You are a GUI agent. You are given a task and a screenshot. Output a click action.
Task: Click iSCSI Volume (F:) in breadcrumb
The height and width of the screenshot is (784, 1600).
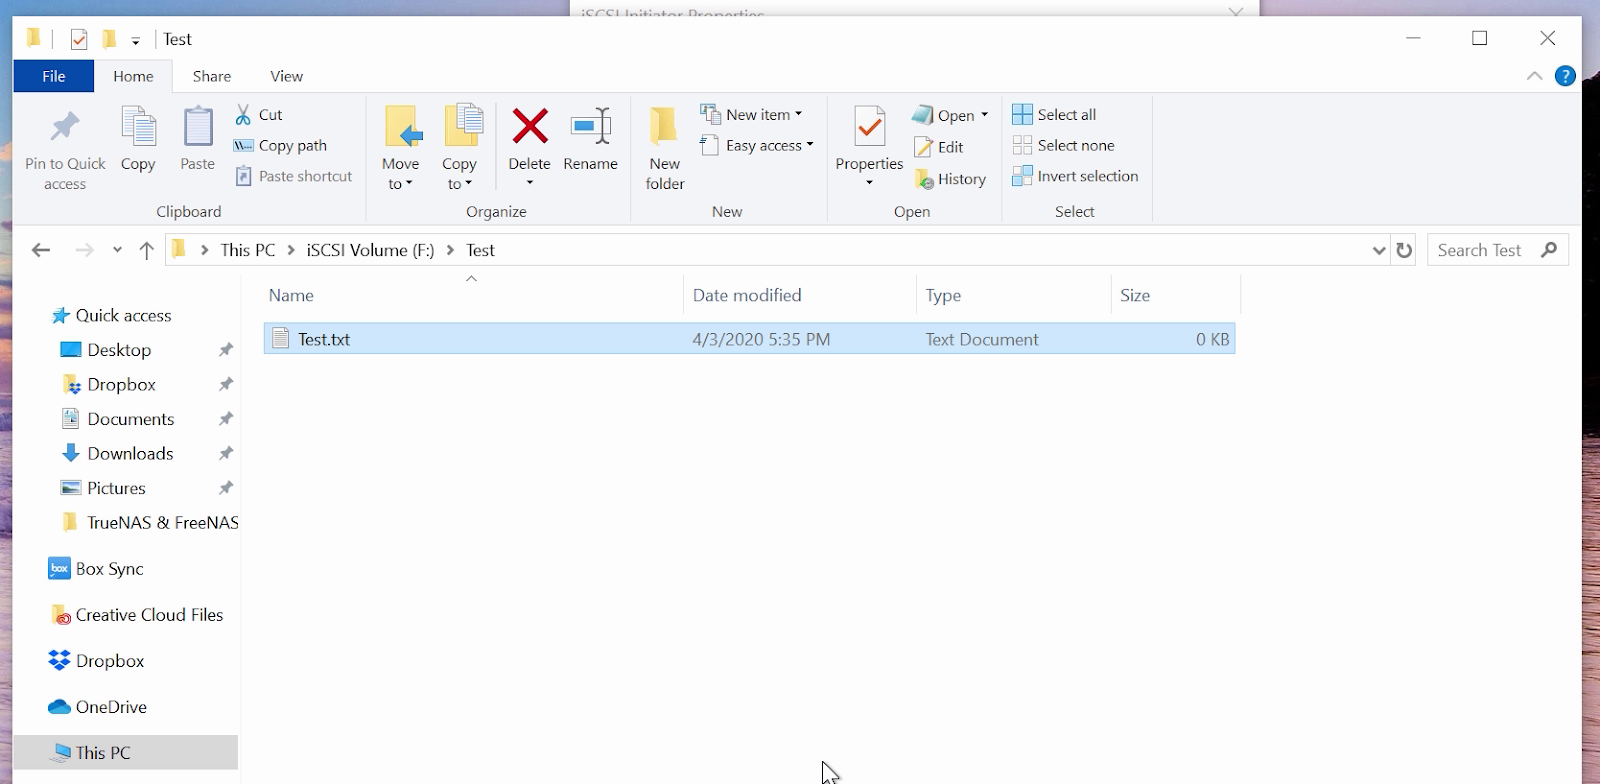pos(371,250)
